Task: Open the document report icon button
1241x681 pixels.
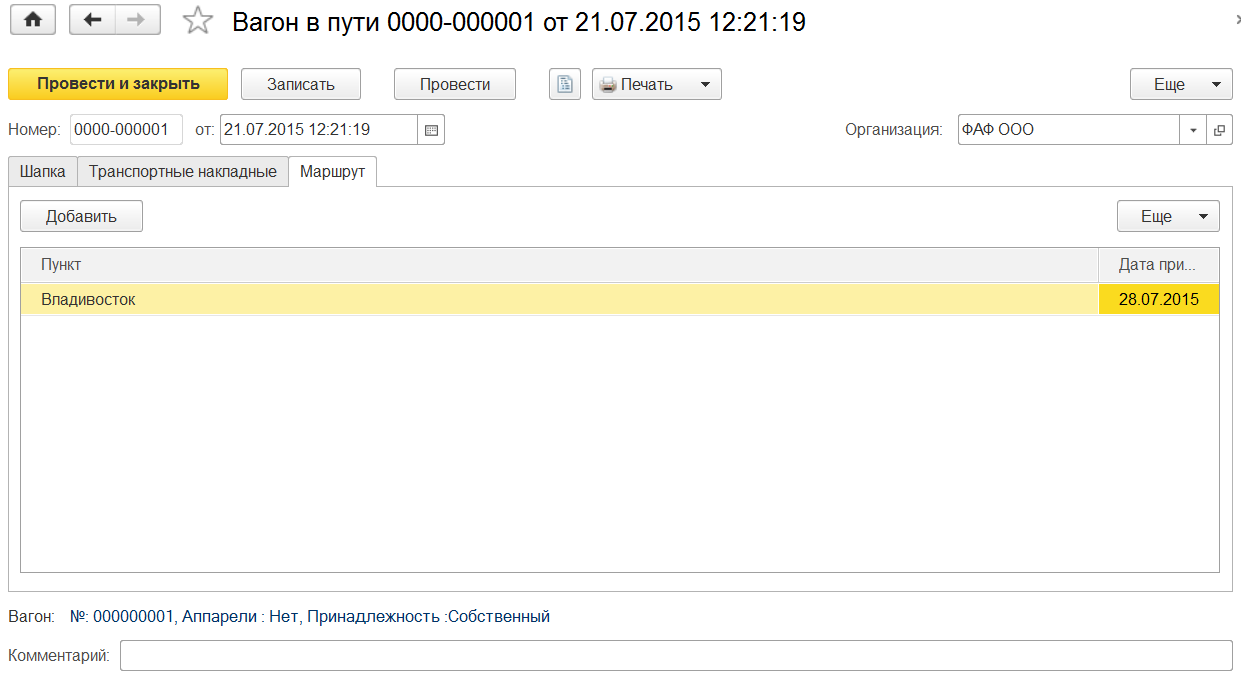Action: [x=565, y=85]
